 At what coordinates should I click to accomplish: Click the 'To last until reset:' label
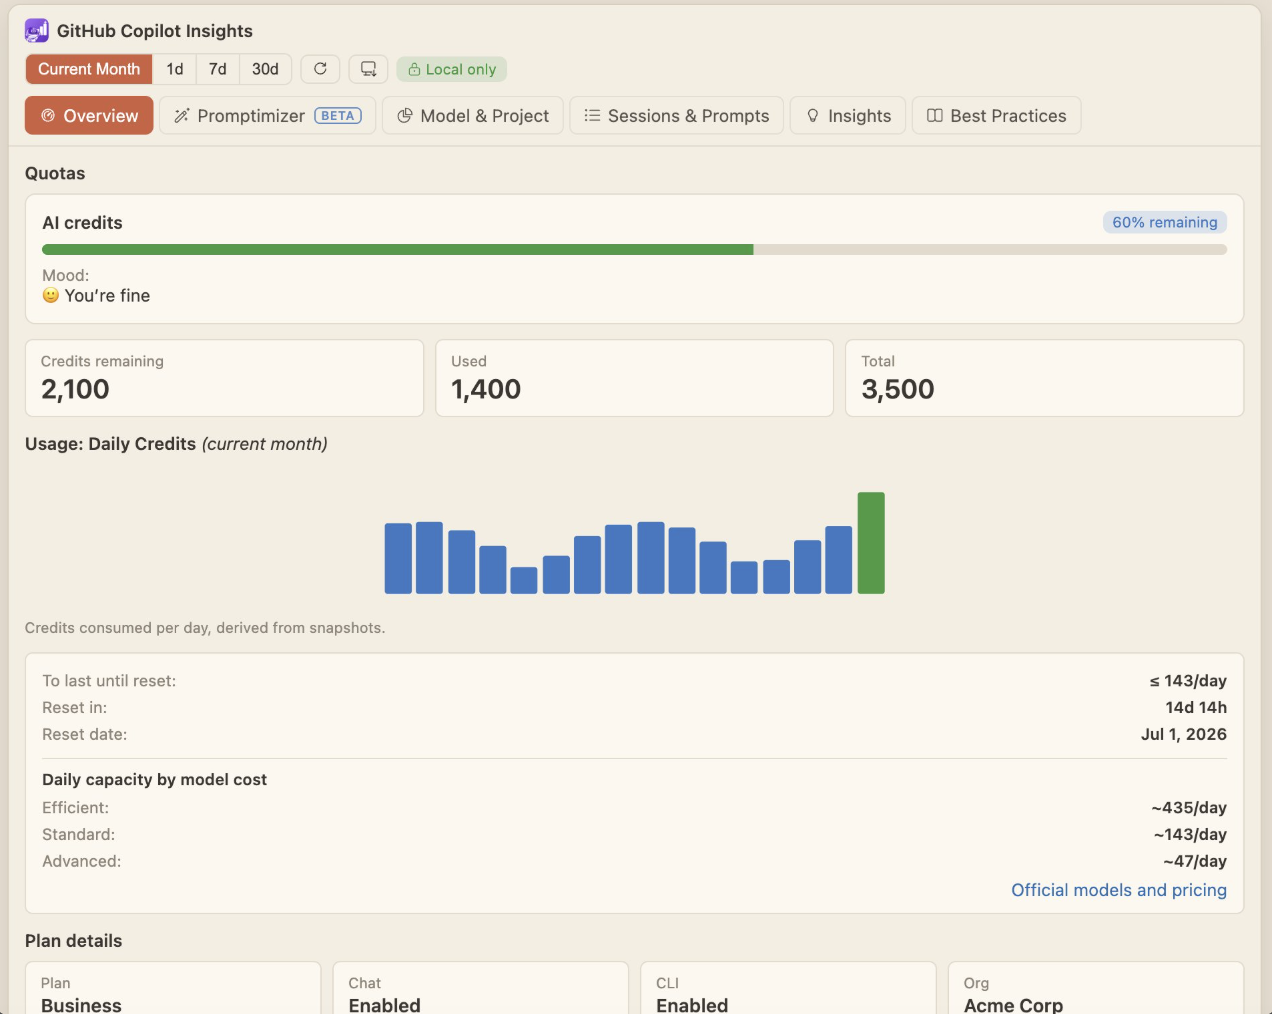[109, 681]
